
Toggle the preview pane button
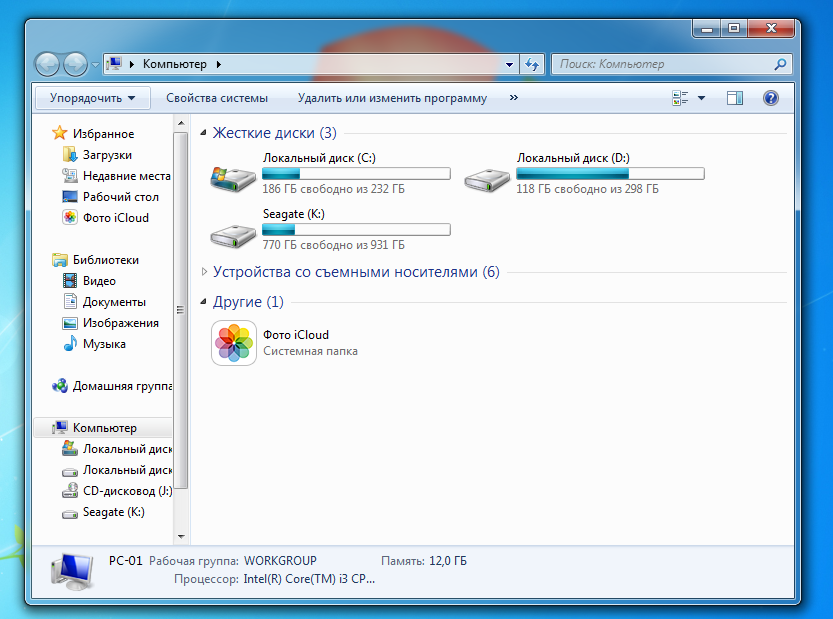[x=735, y=98]
